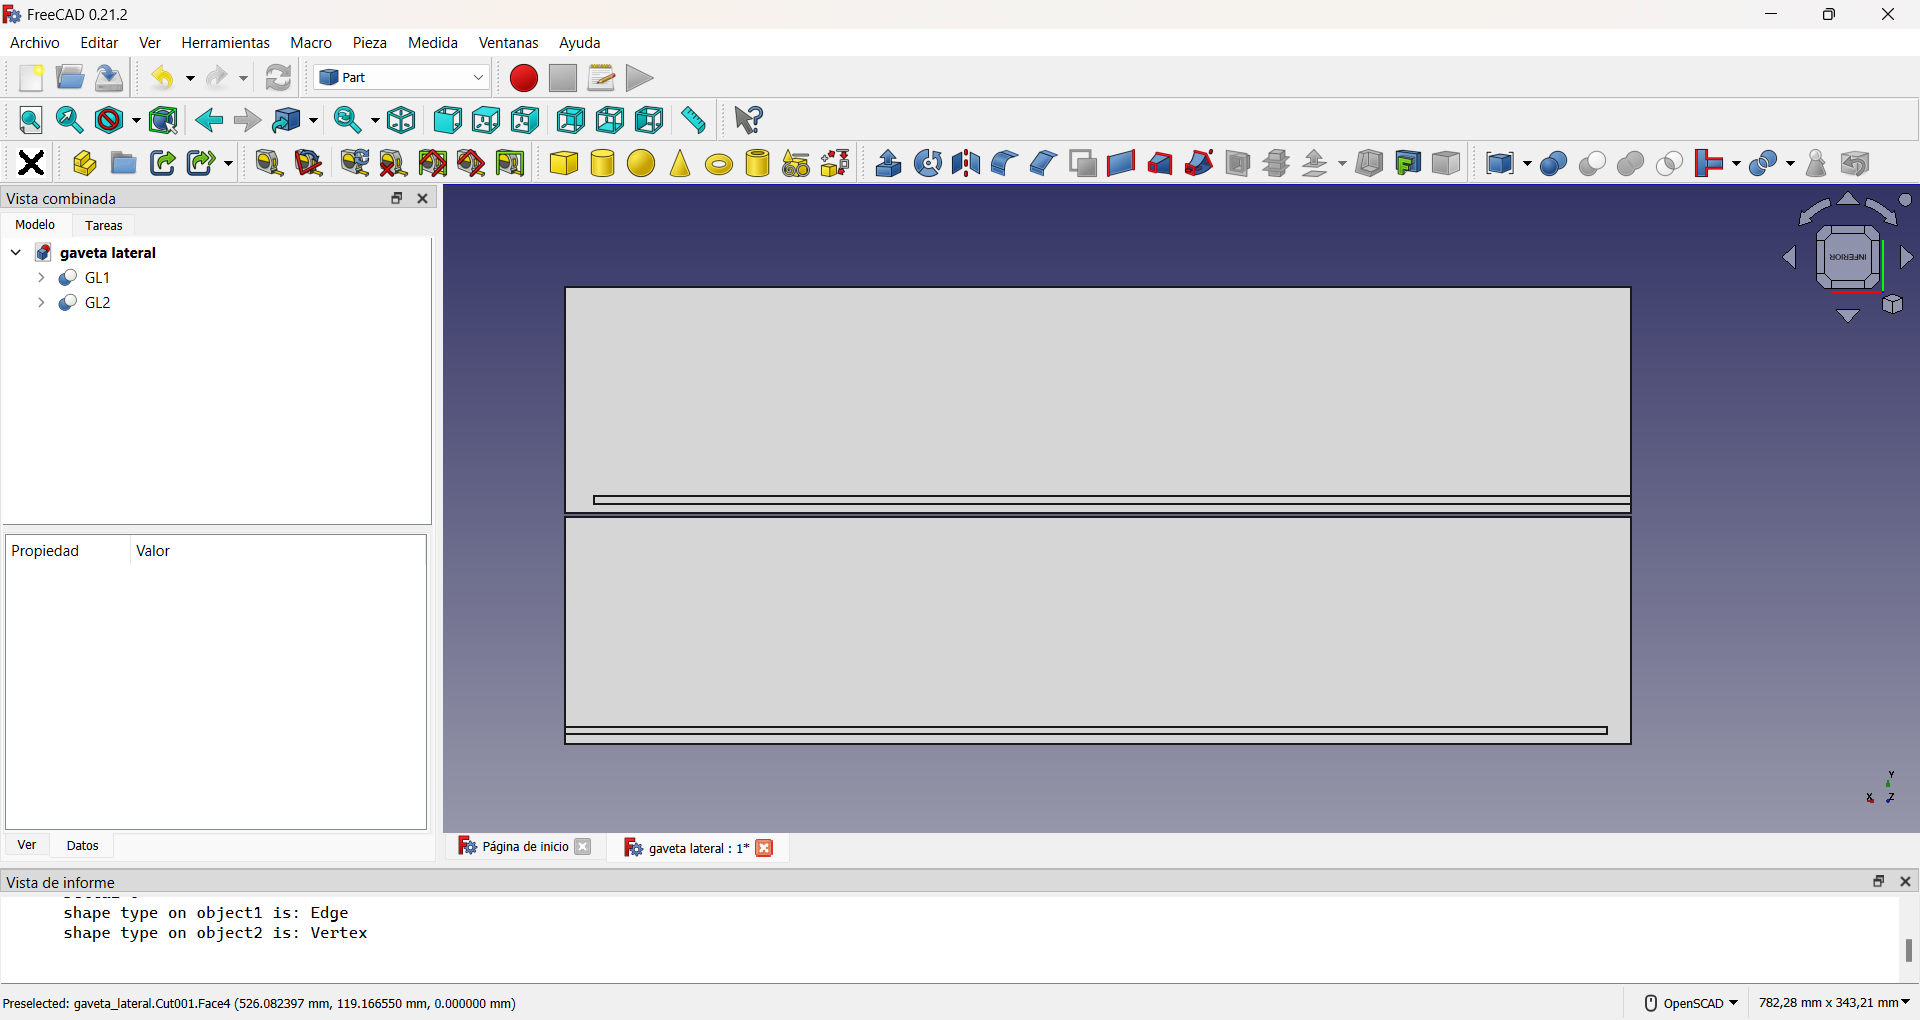Switch to Página de inicio tab
This screenshot has width=1920, height=1020.
click(525, 847)
